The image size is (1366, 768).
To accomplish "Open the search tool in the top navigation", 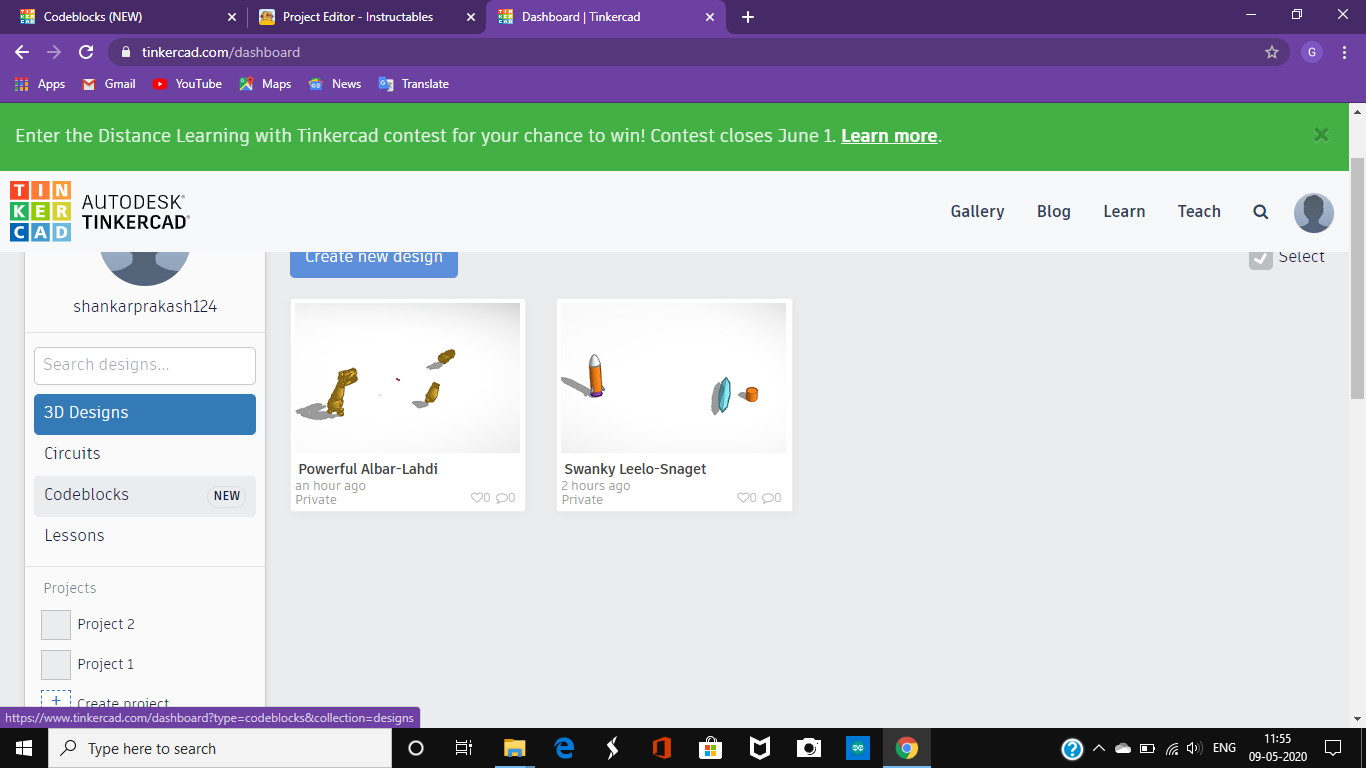I will (1260, 211).
